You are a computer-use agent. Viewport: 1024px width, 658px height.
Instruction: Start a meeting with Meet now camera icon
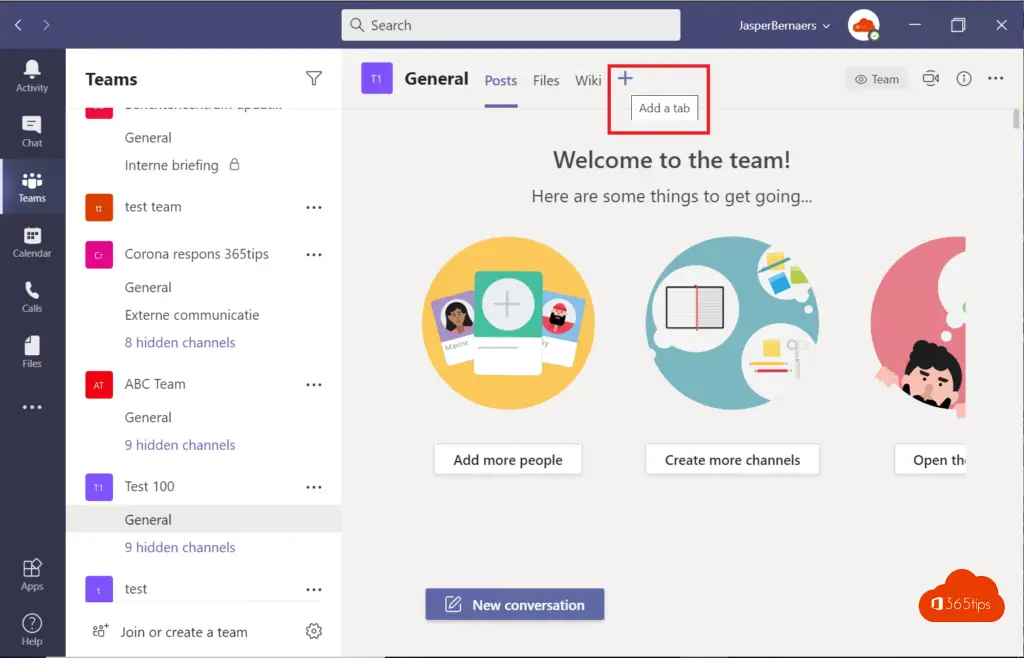click(931, 79)
